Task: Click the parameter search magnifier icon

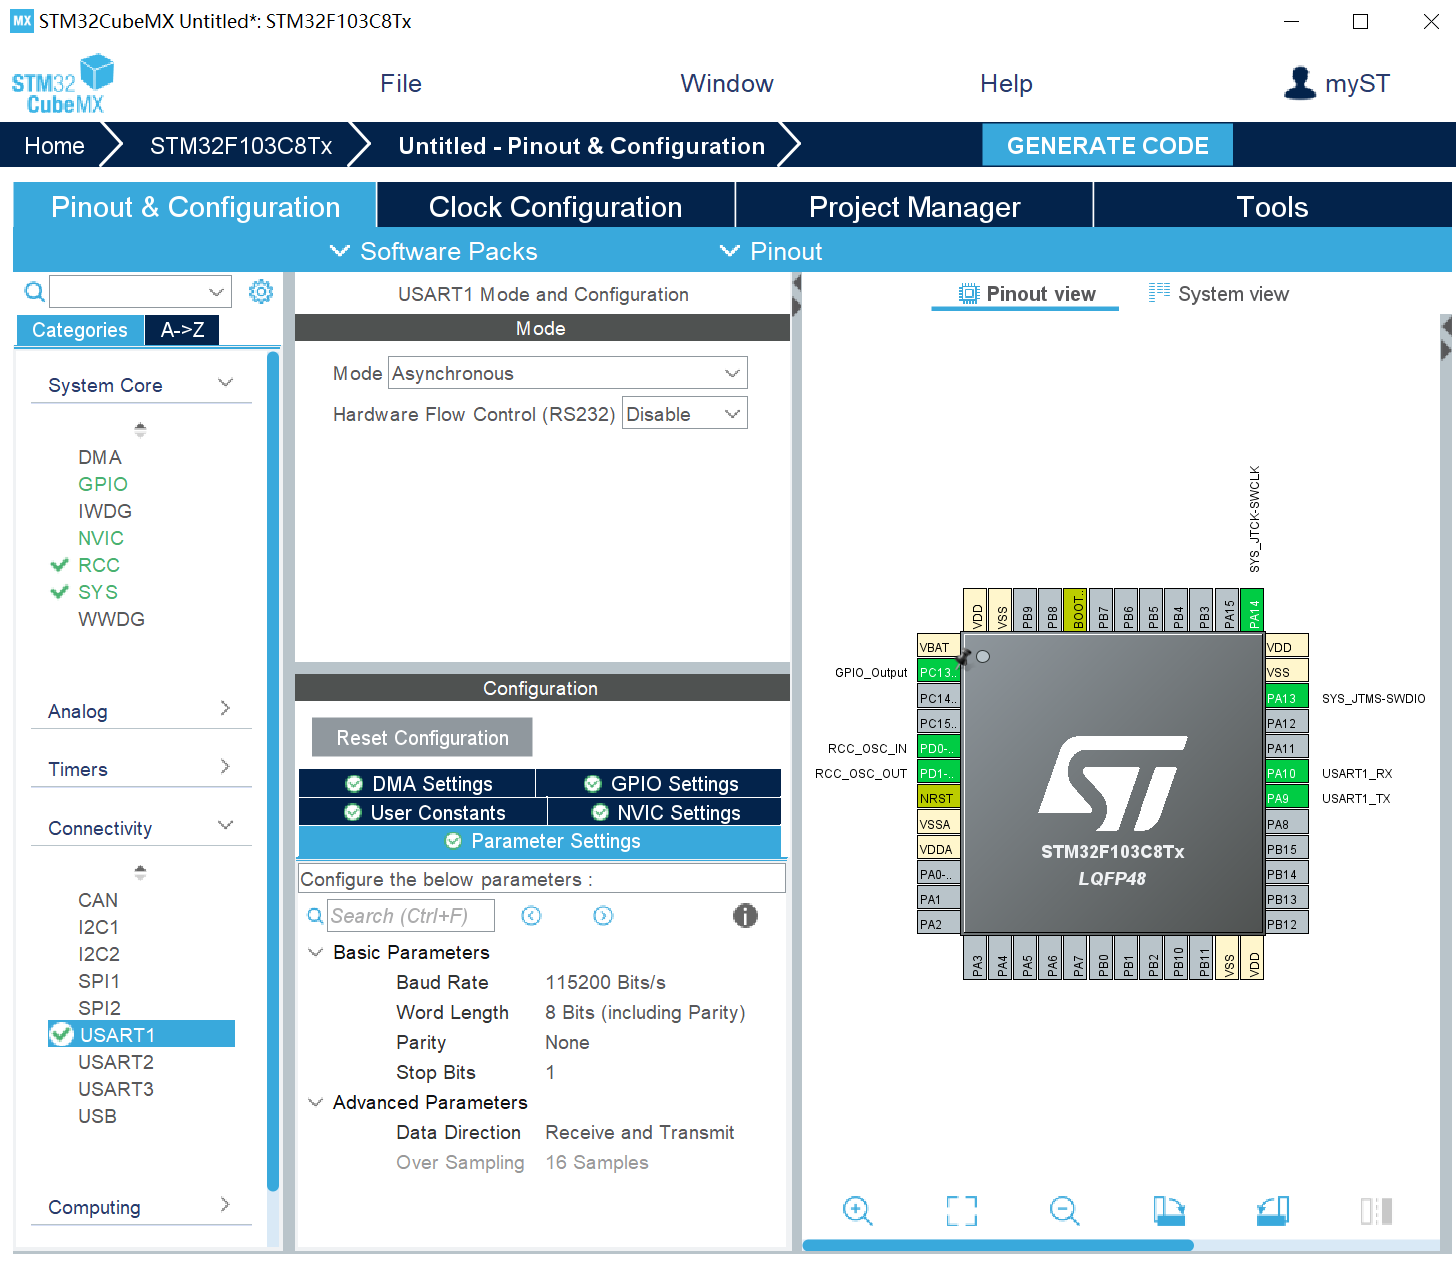Action: point(315,916)
